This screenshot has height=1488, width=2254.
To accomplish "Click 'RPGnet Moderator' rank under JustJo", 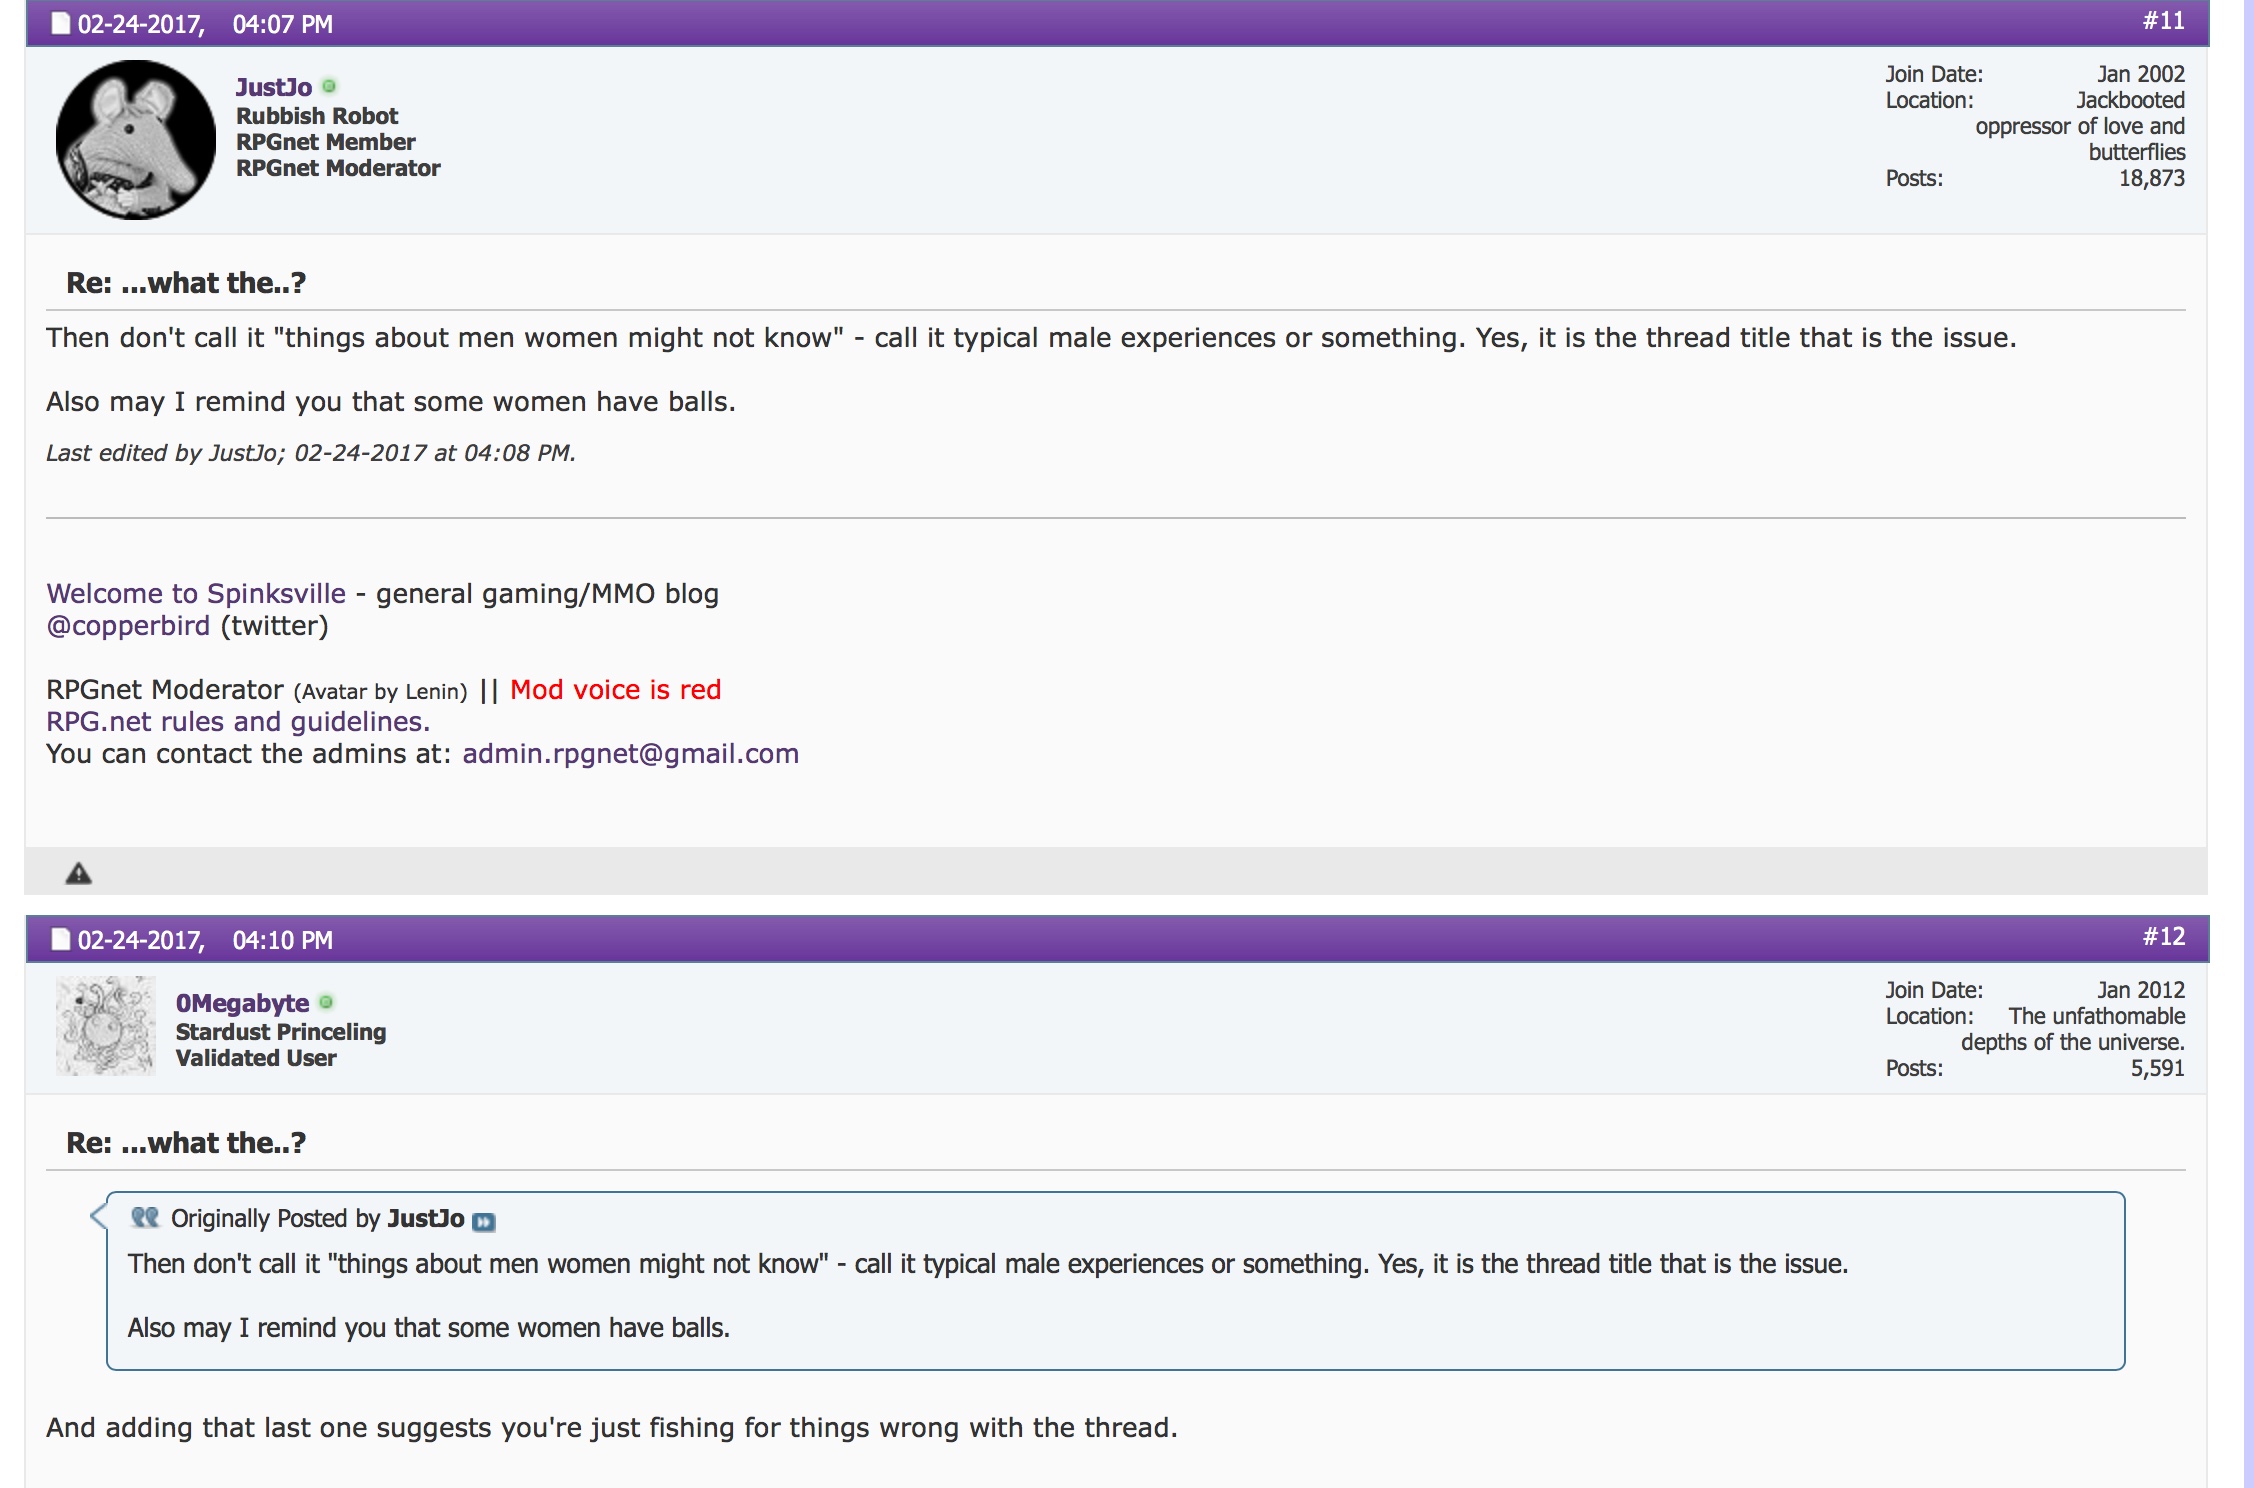I will pyautogui.click(x=338, y=168).
